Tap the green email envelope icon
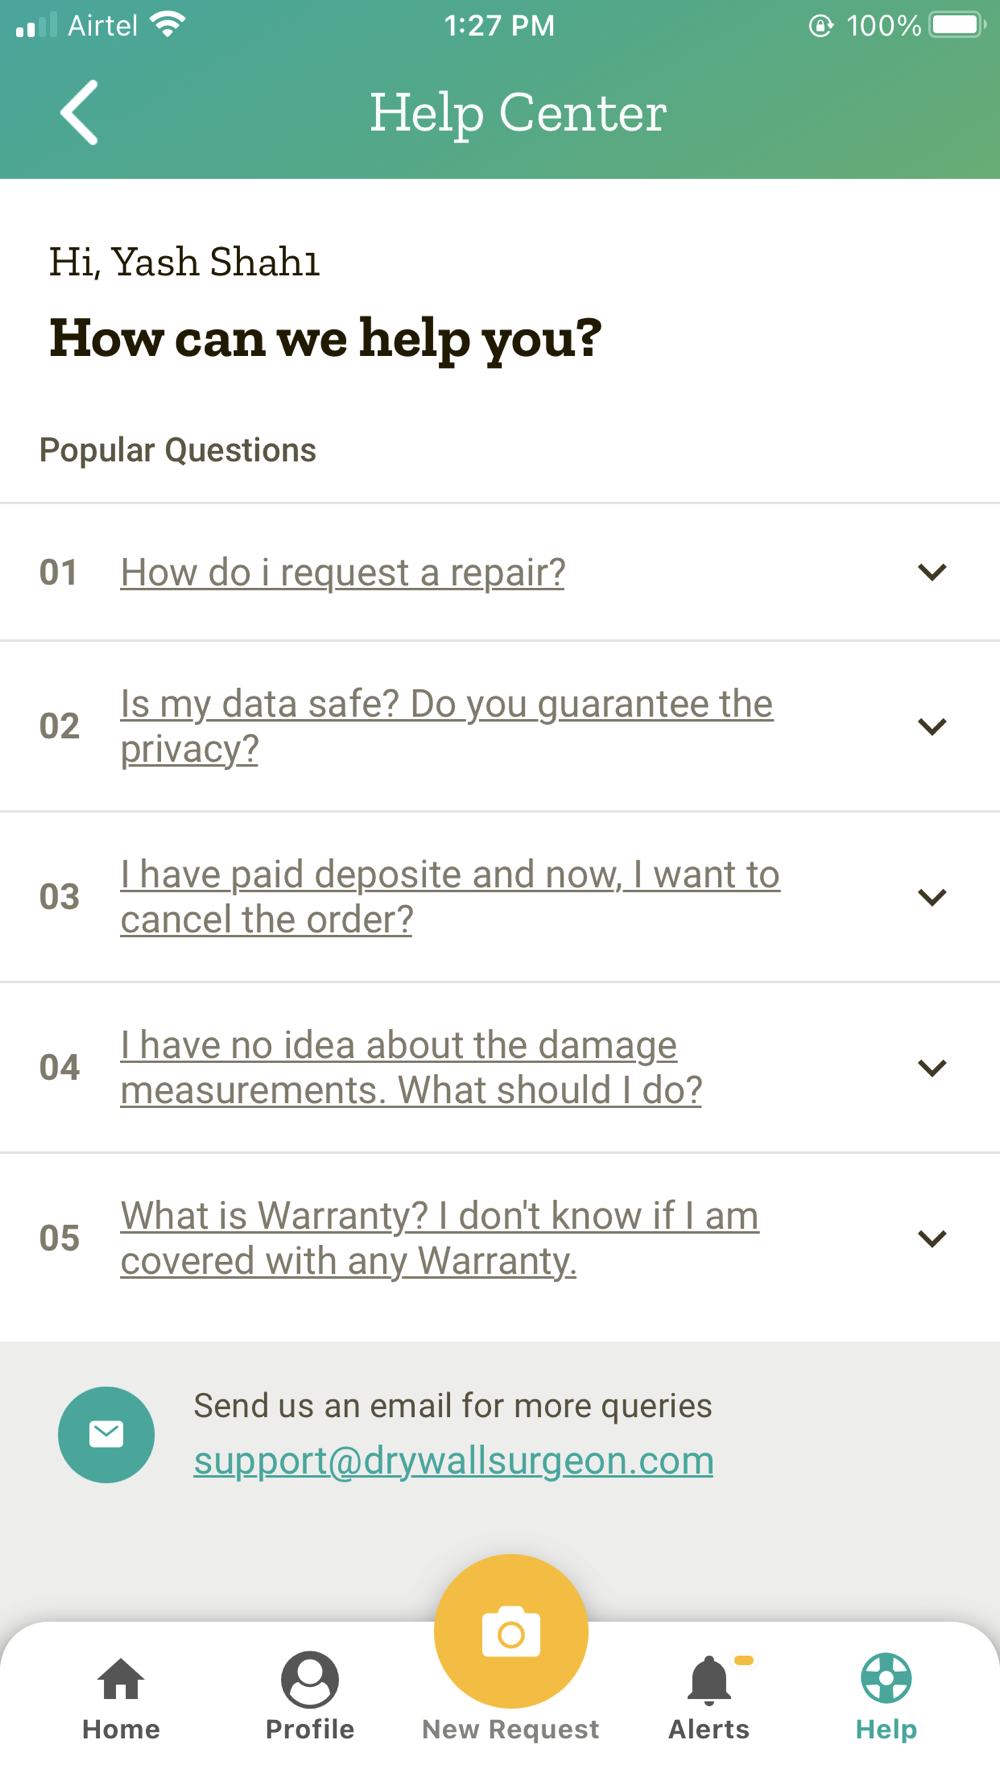 [x=106, y=1434]
